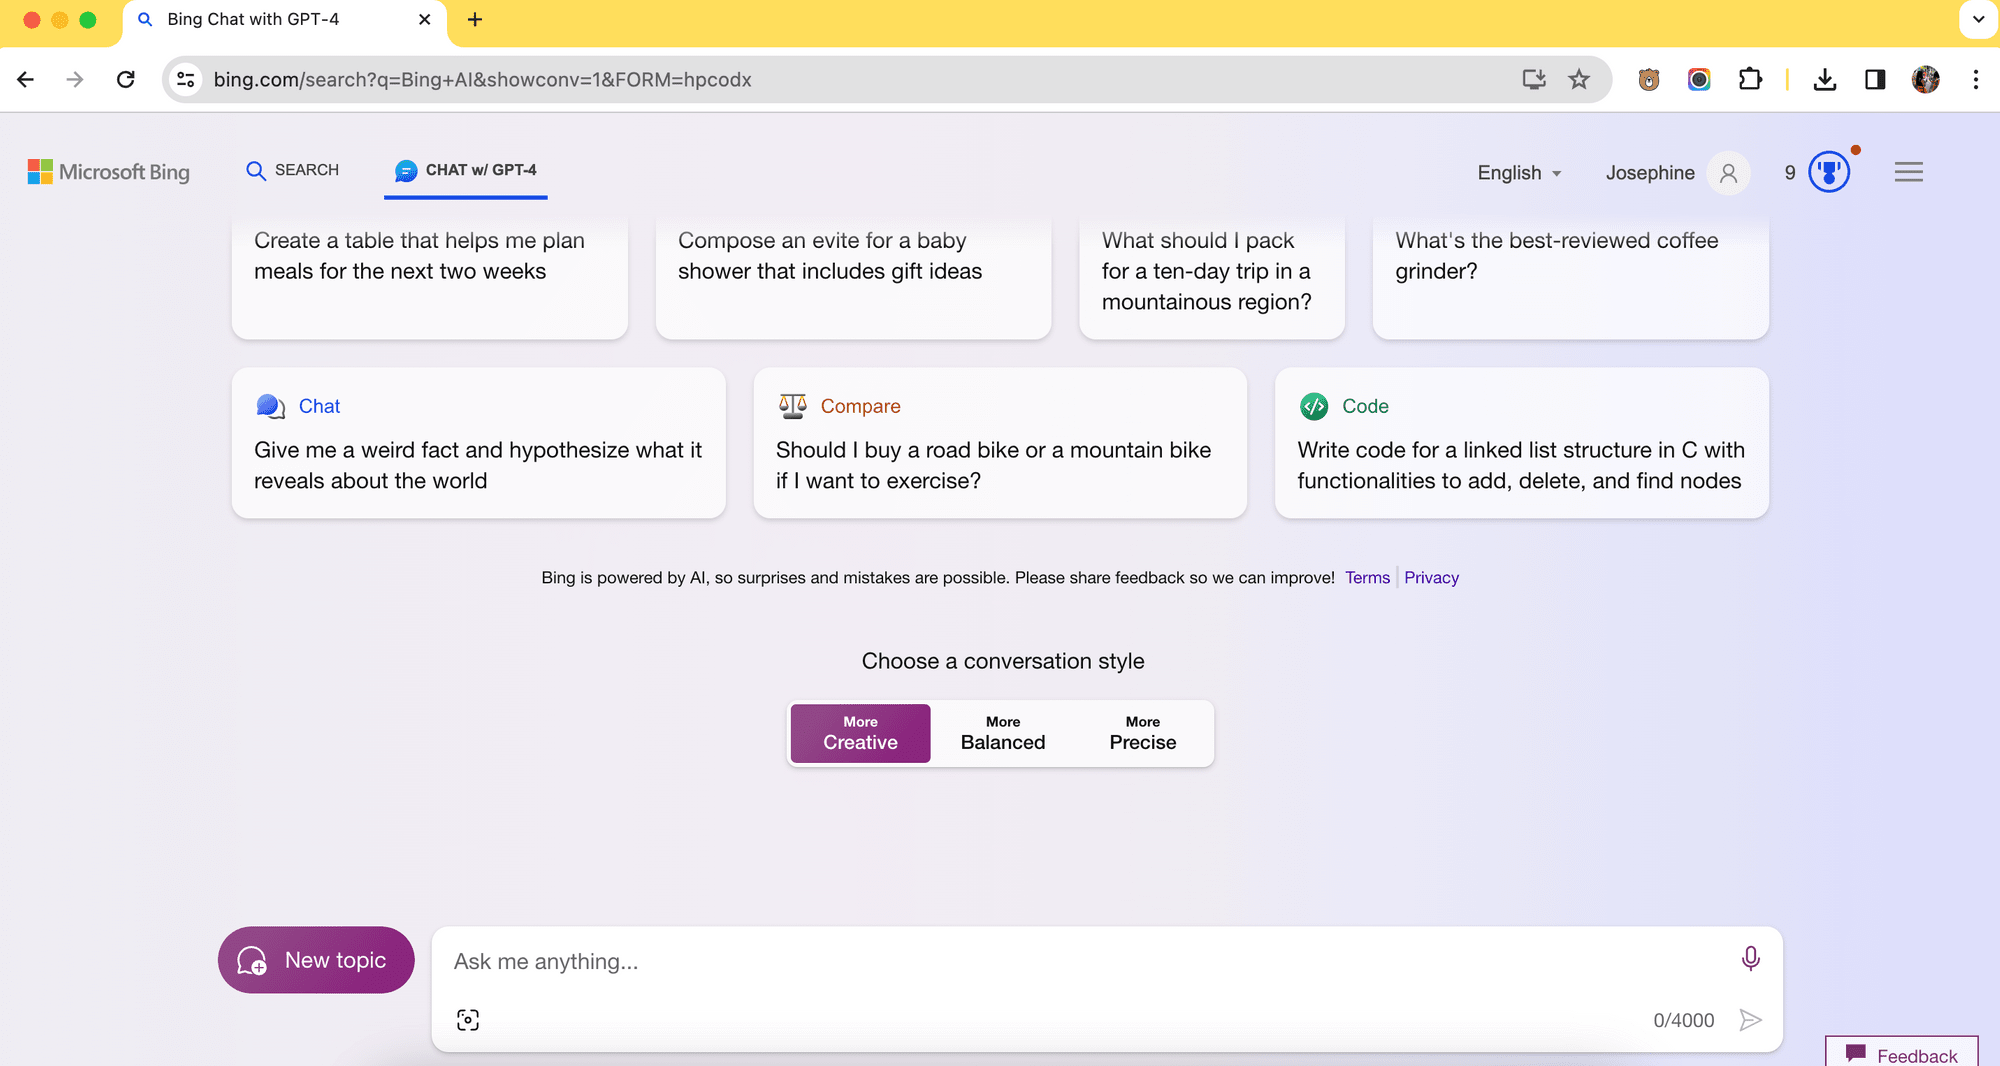The image size is (2000, 1066).
Task: Choose the road bike Compare suggestion card
Action: pos(1000,442)
